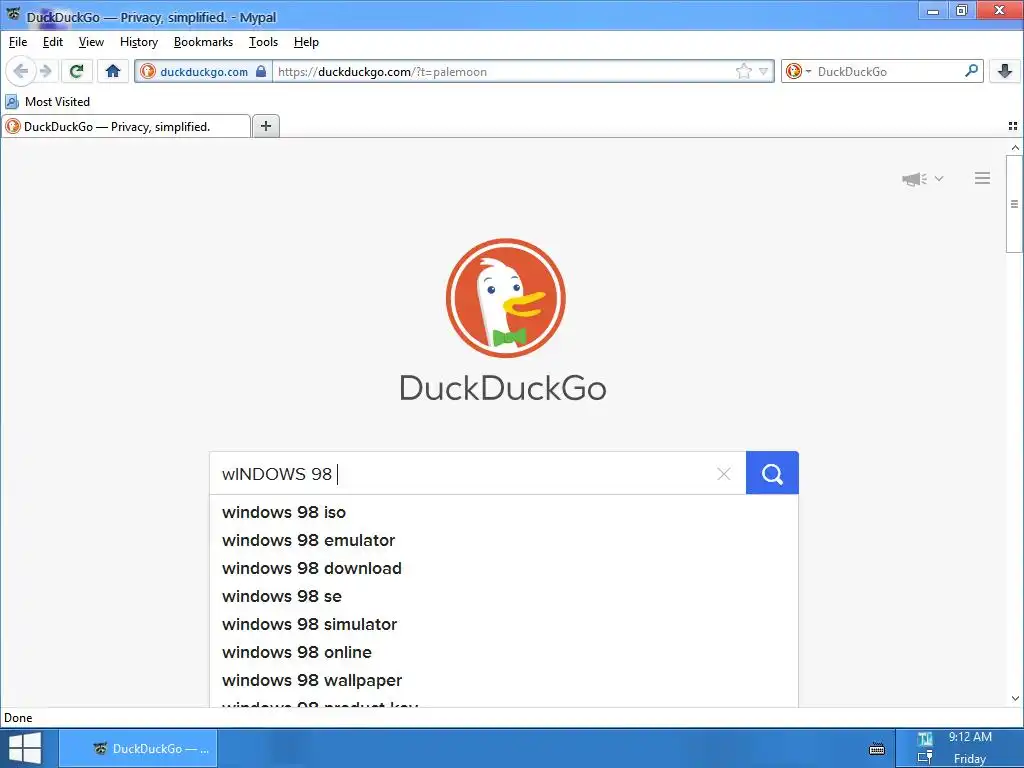1024x768 pixels.
Task: Click the language bar icon in system tray
Action: click(x=925, y=739)
